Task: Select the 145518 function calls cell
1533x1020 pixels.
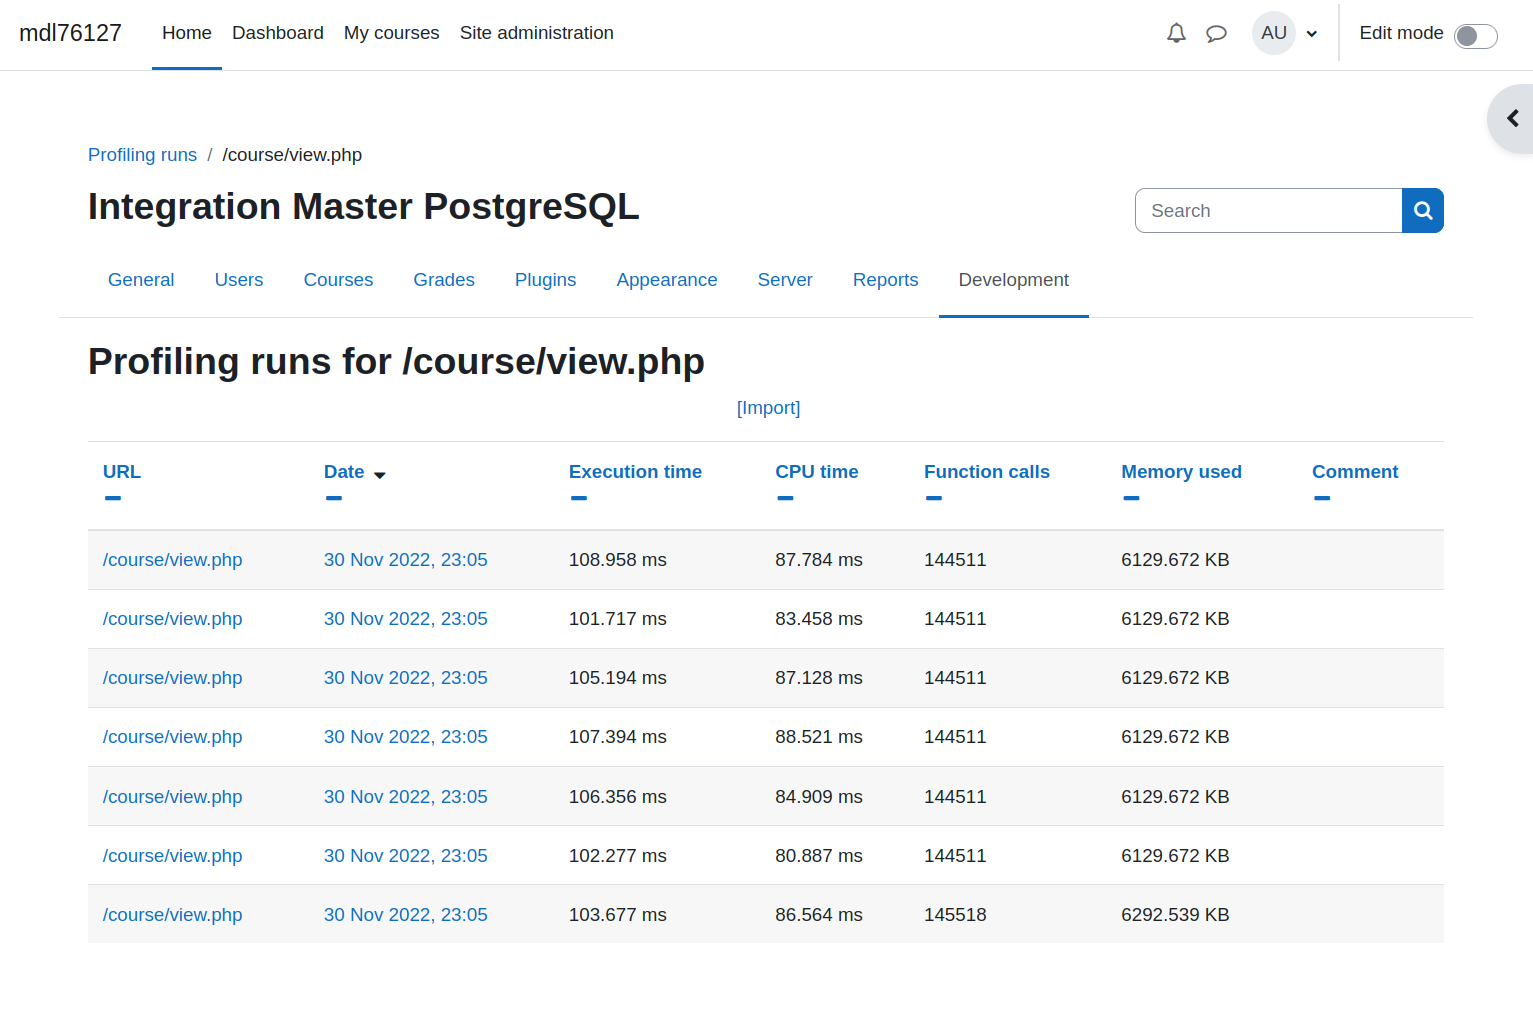Action: (955, 915)
